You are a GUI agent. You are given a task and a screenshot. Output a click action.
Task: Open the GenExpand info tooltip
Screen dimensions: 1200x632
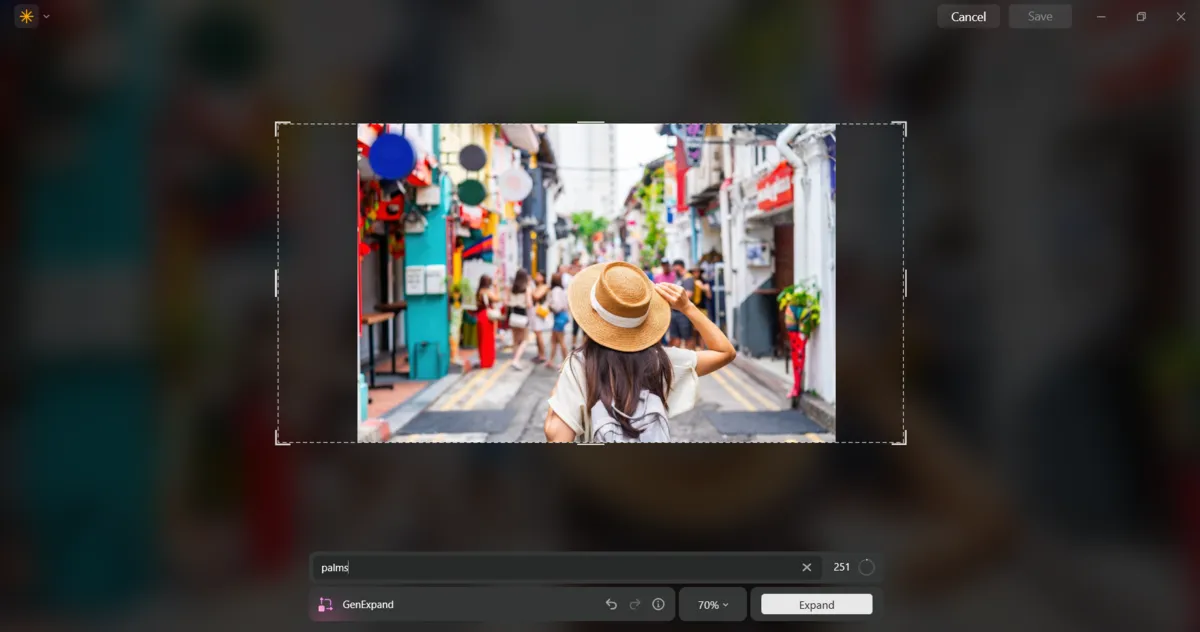658,604
